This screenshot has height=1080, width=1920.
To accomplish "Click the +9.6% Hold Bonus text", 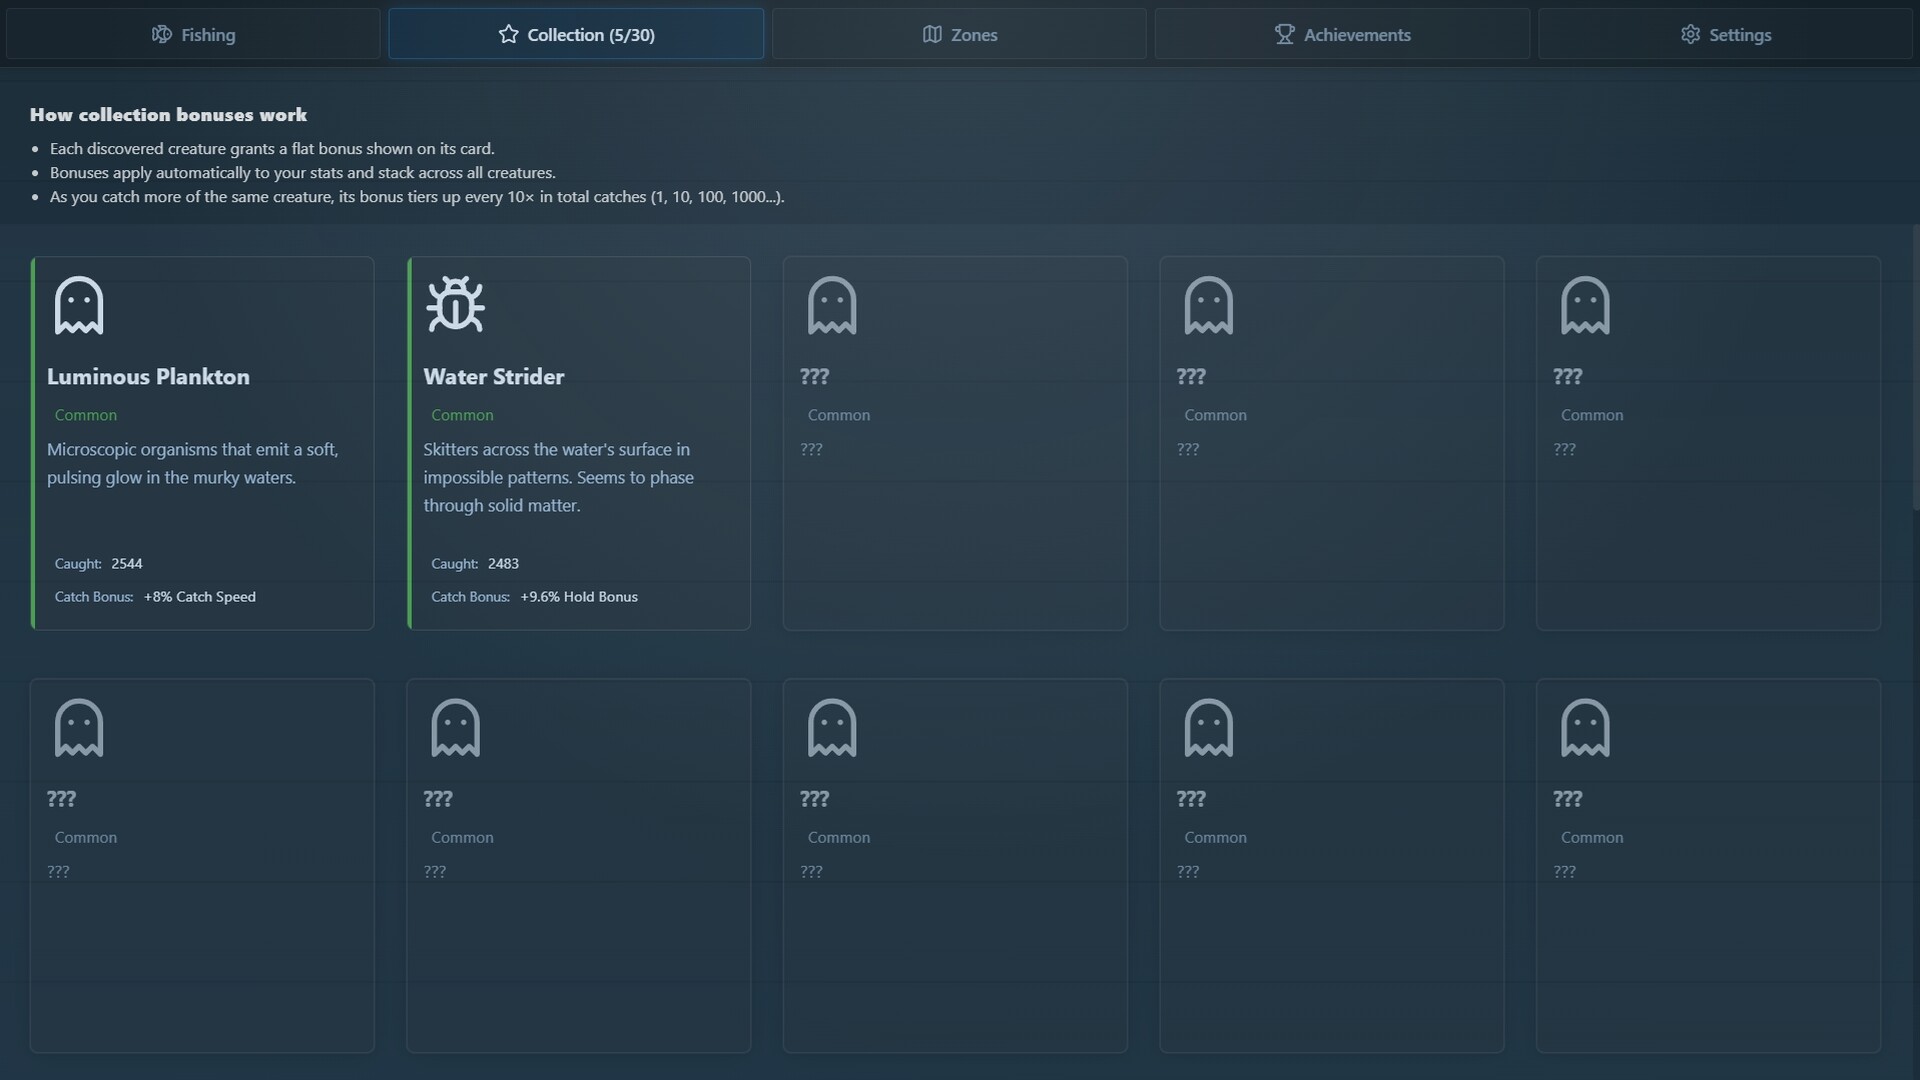I will 578,597.
